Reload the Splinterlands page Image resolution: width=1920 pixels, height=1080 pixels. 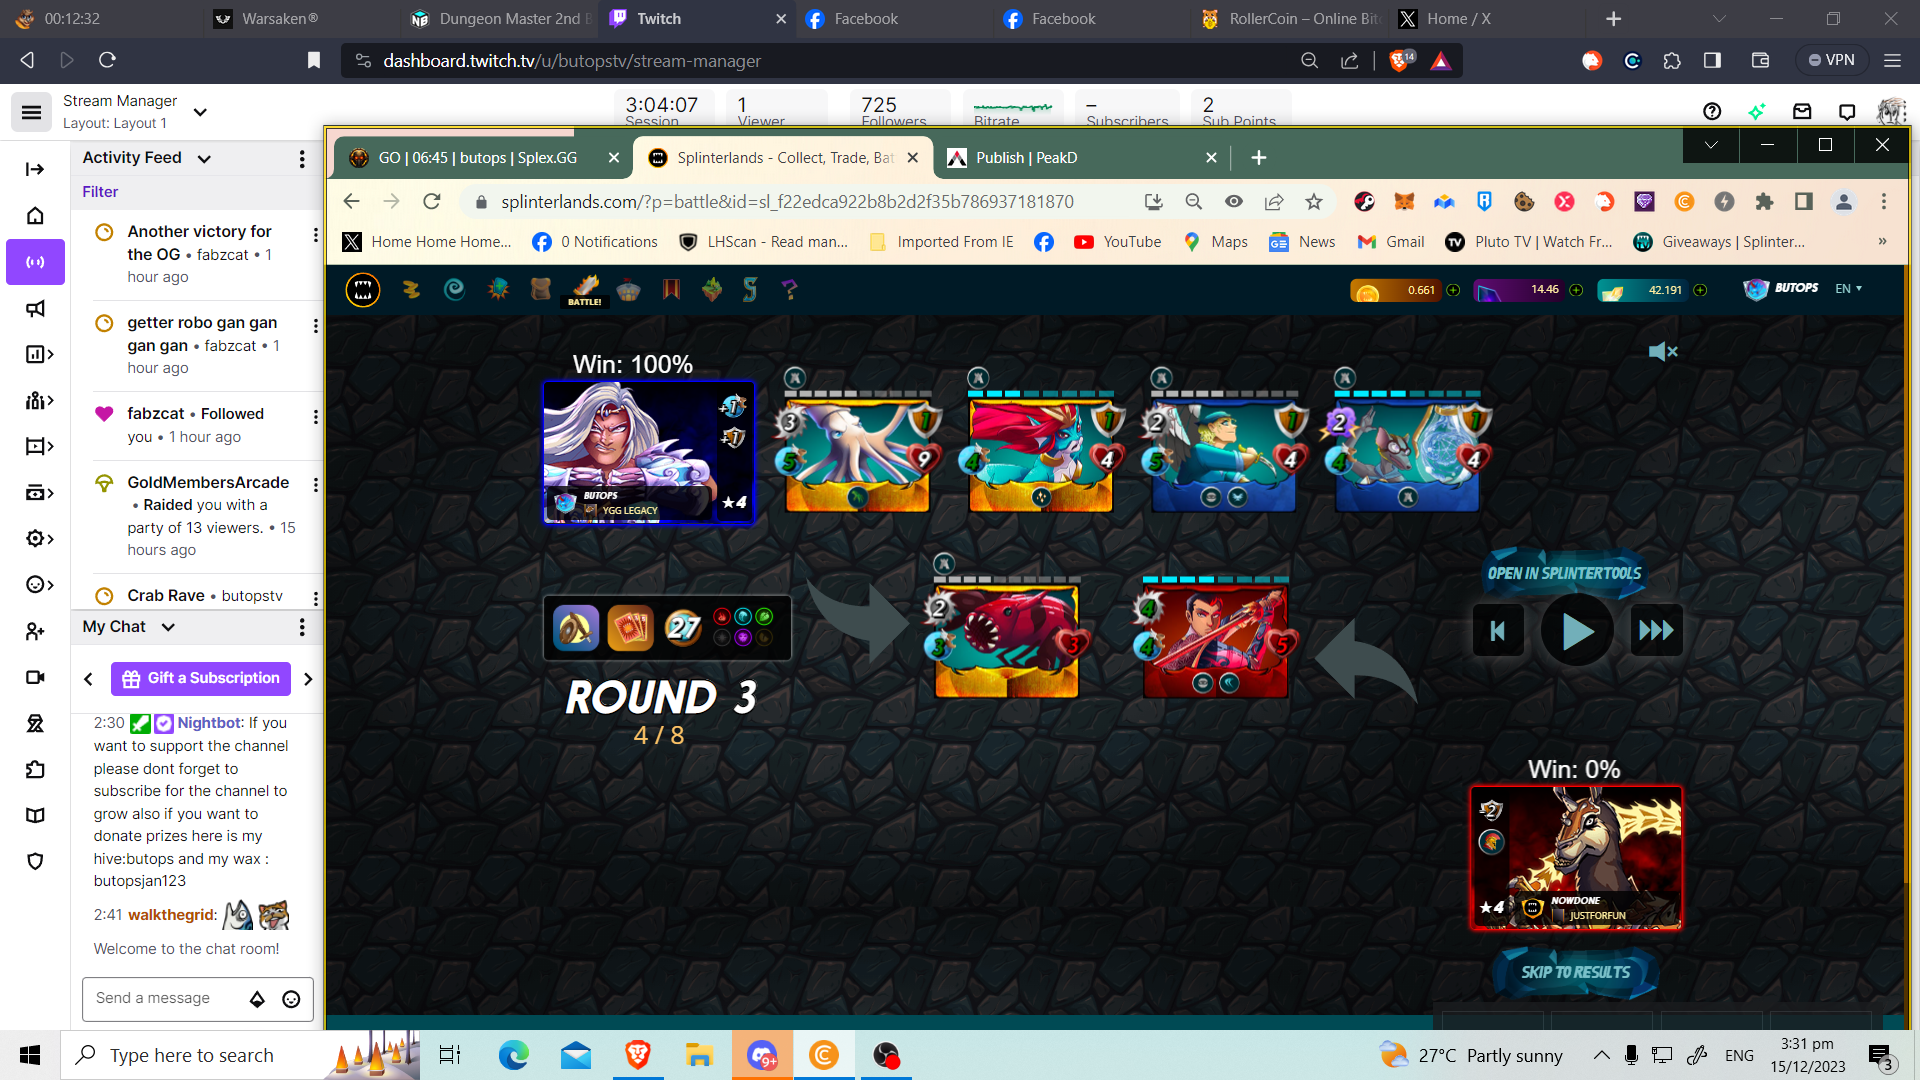pos(432,202)
